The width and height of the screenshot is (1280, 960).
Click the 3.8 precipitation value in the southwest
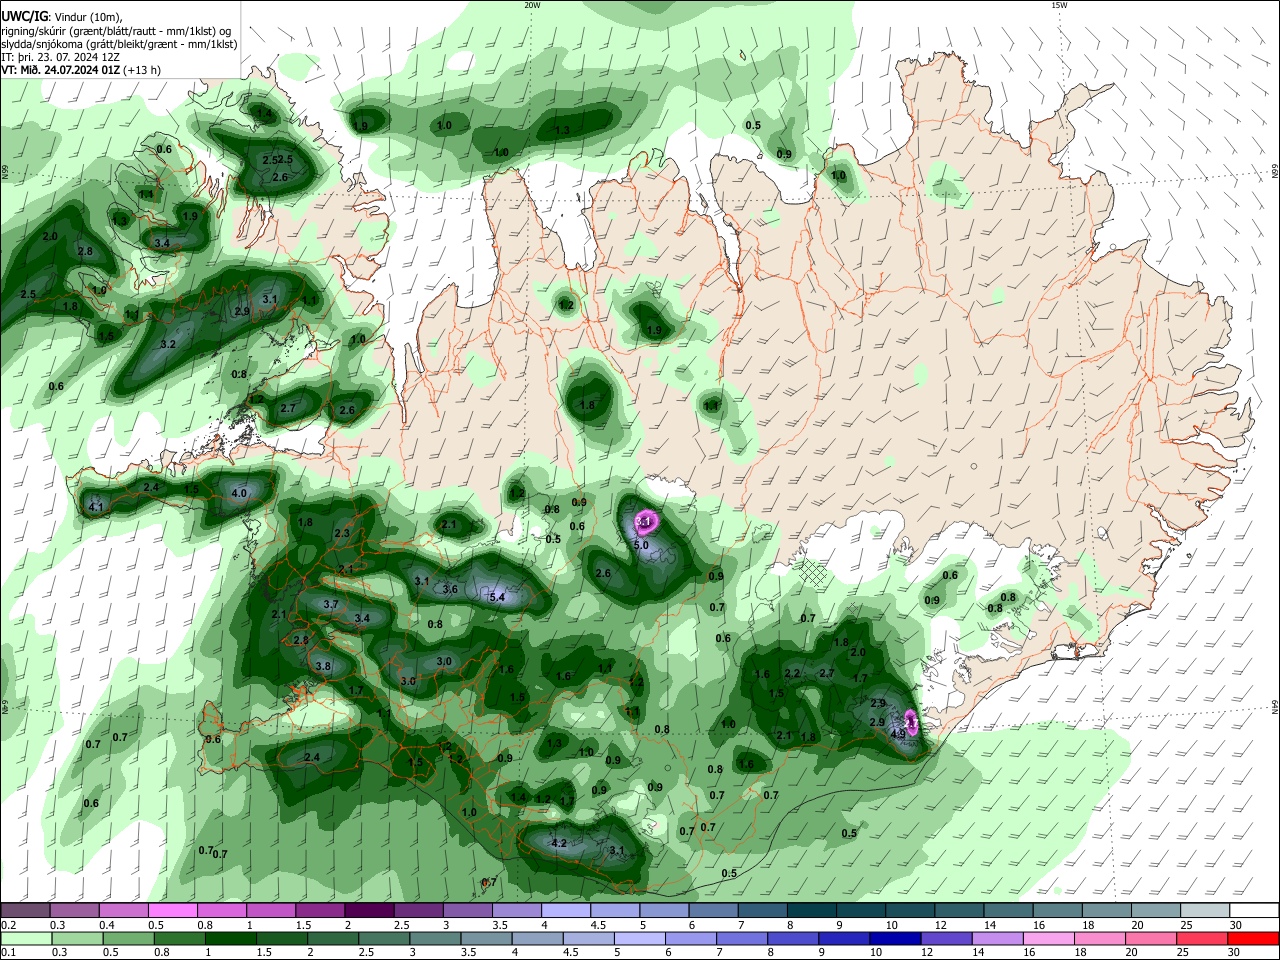[x=323, y=666]
